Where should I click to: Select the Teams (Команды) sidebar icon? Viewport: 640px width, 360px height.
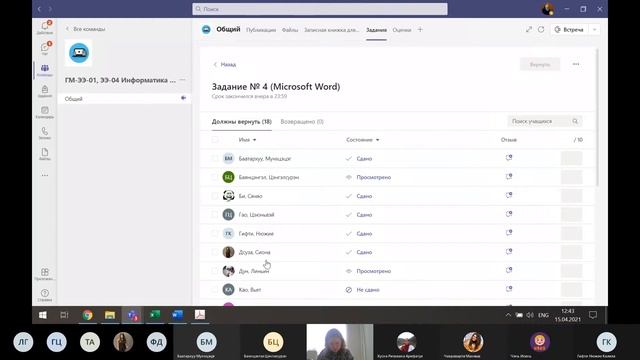tap(45, 70)
